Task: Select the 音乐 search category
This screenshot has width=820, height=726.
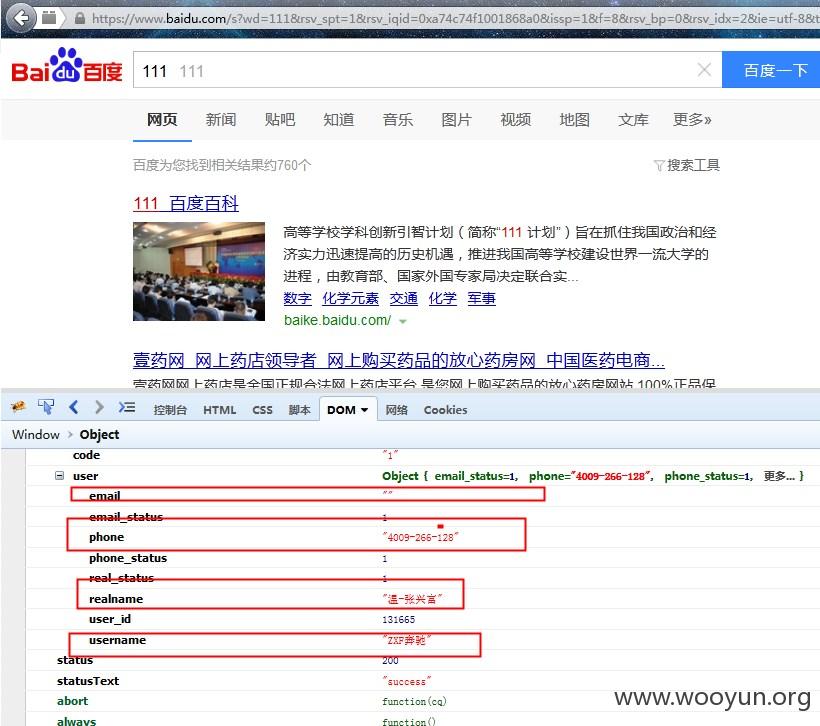Action: click(398, 120)
